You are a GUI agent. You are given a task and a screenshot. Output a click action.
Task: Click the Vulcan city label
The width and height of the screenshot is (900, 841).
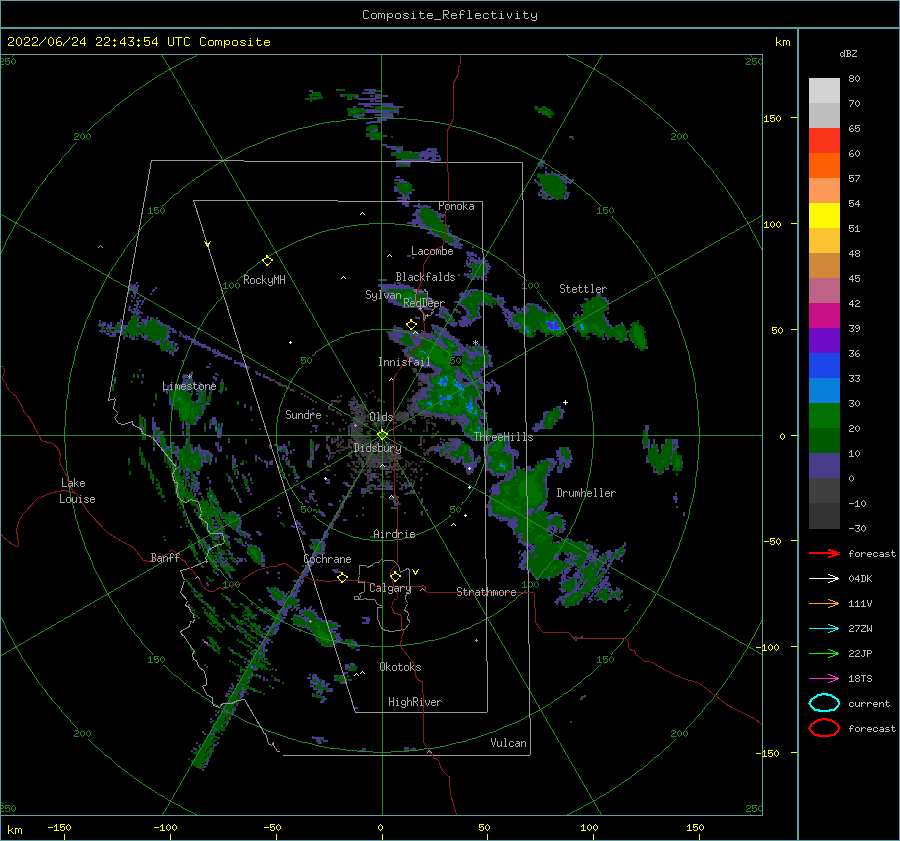[508, 743]
